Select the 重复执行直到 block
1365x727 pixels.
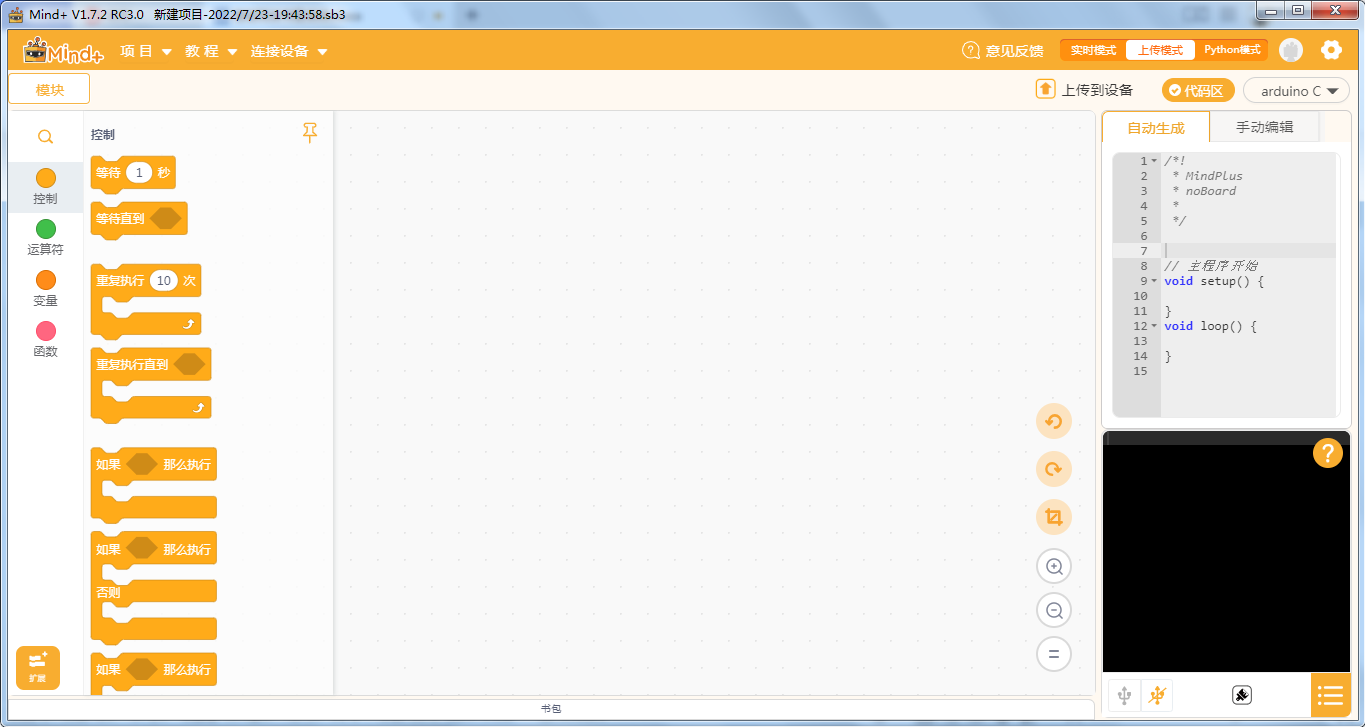[151, 384]
